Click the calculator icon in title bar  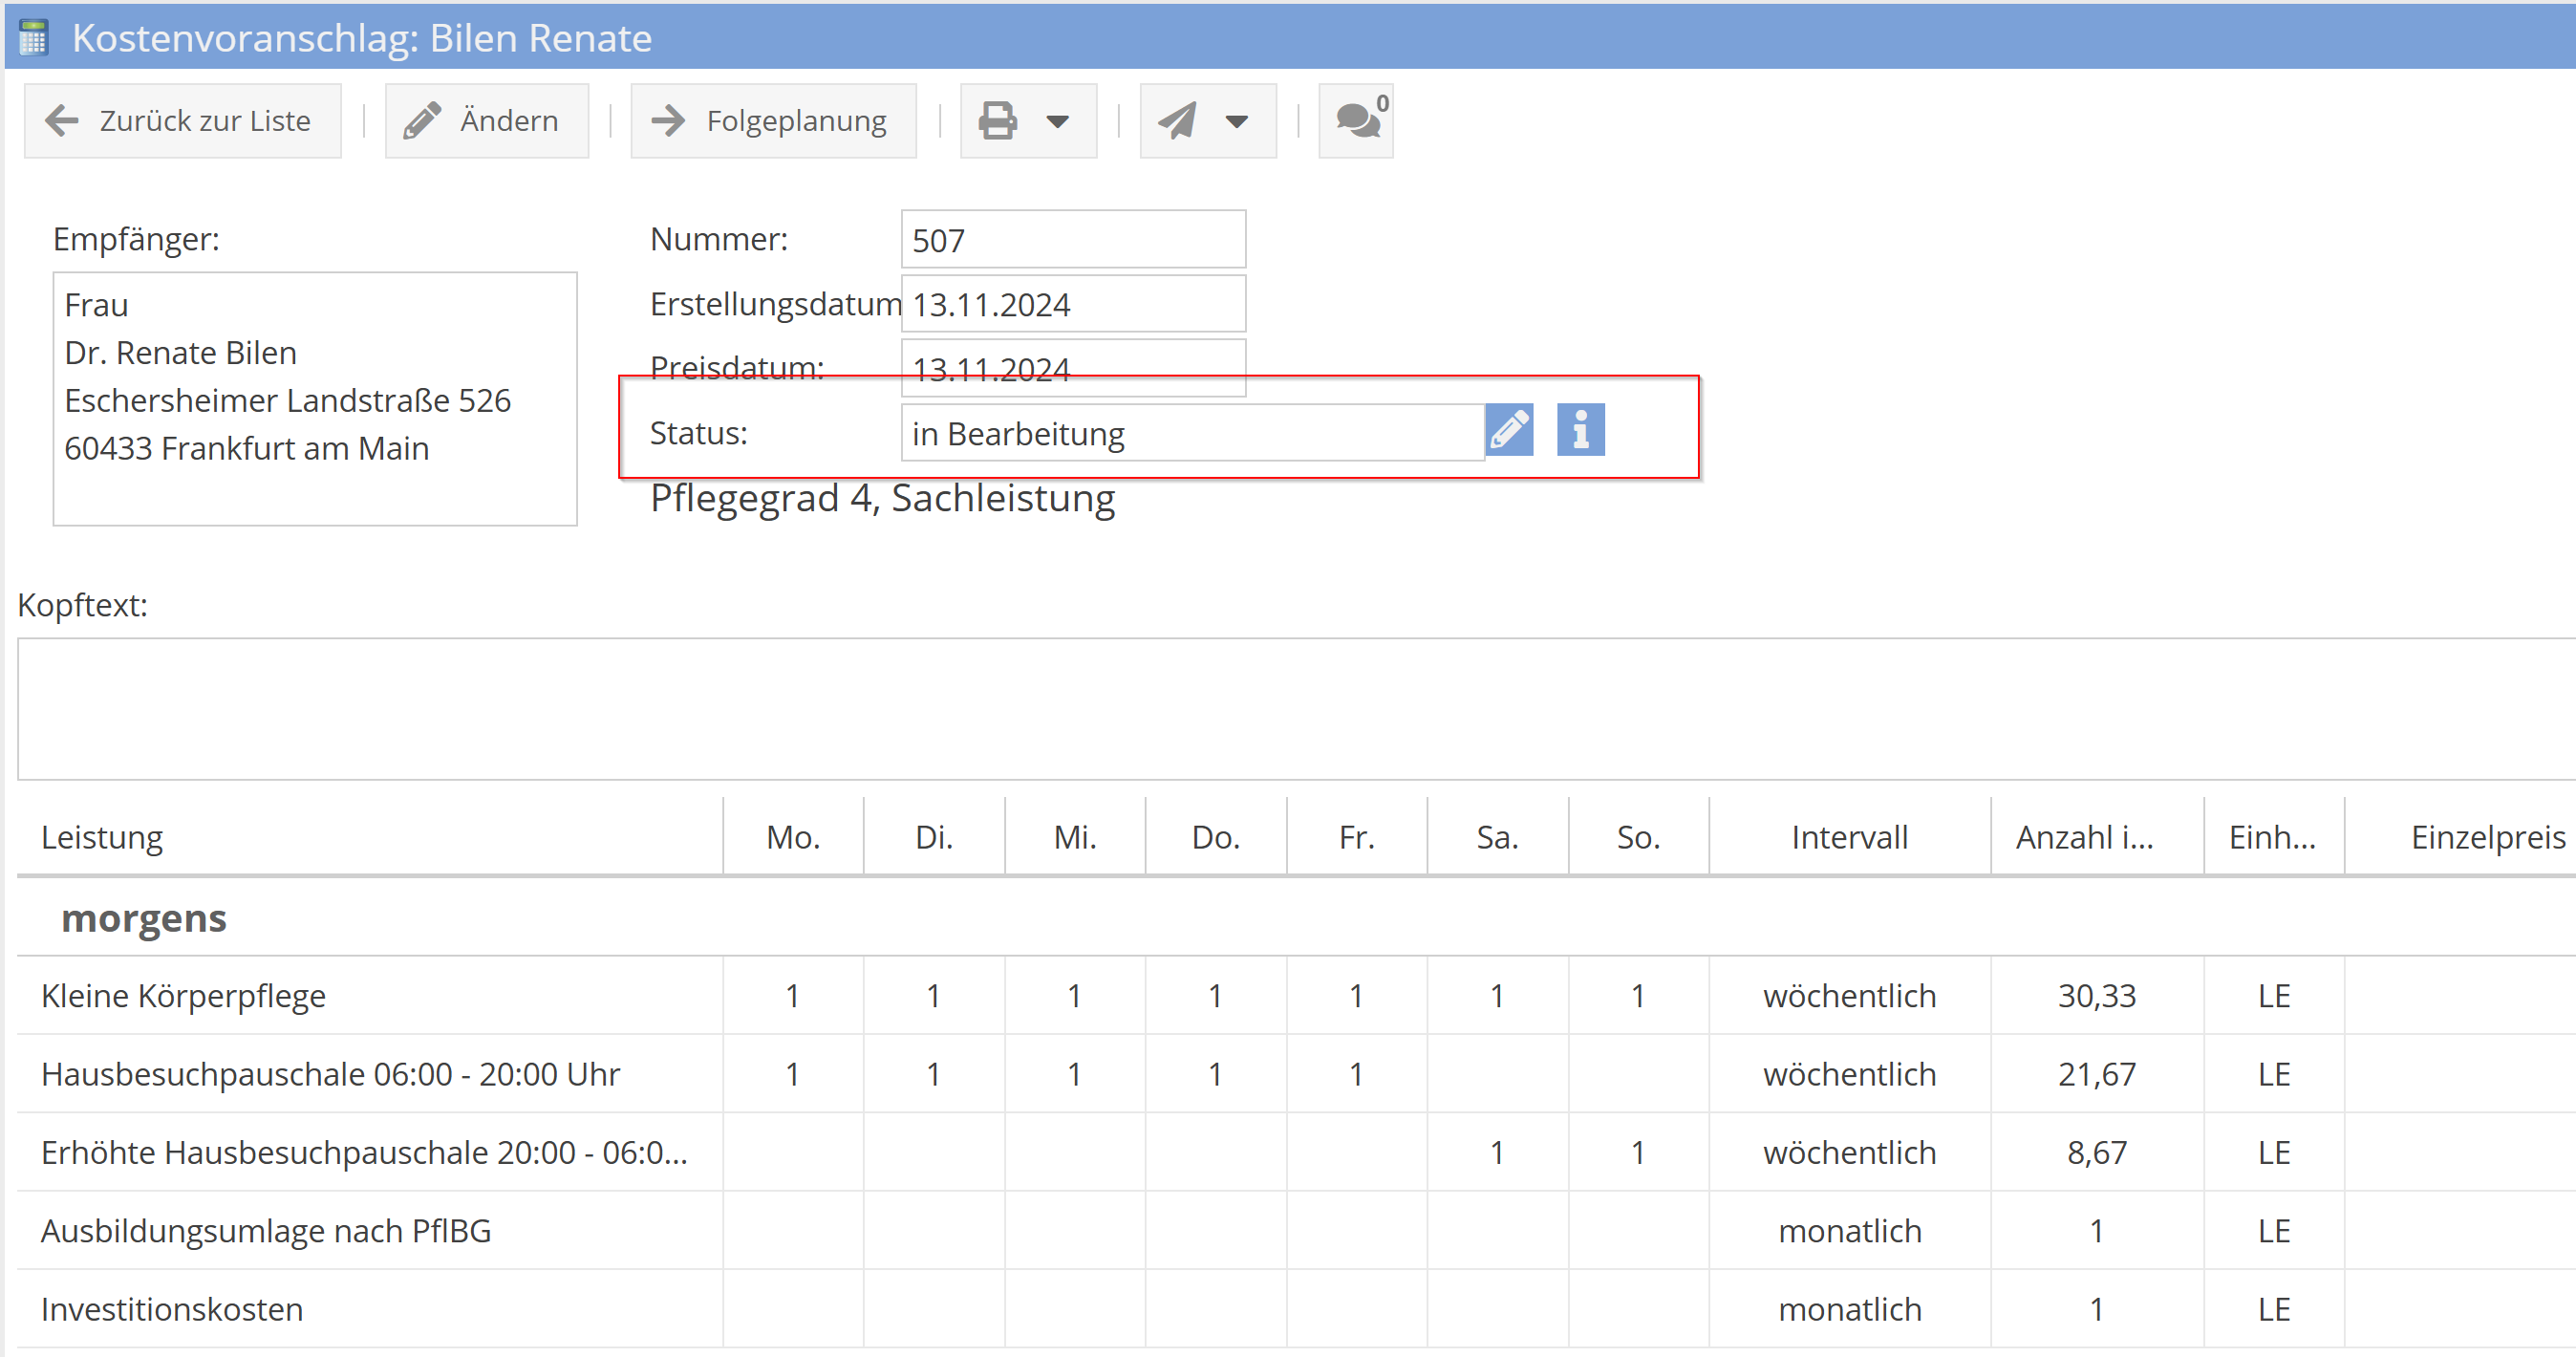[x=34, y=38]
